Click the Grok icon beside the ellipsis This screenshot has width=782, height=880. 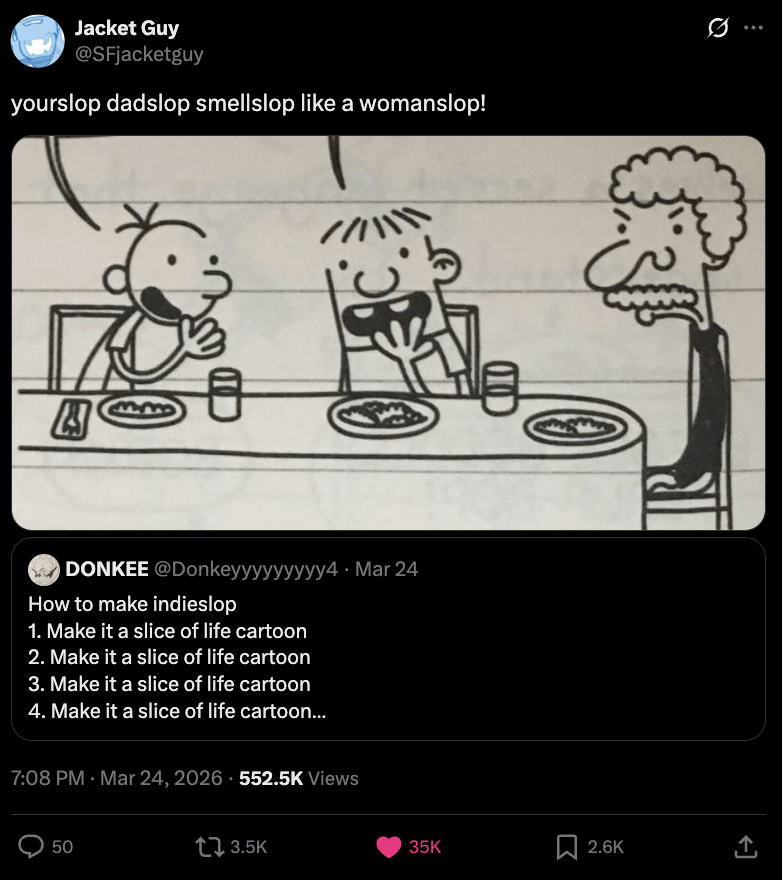pyautogui.click(x=716, y=29)
